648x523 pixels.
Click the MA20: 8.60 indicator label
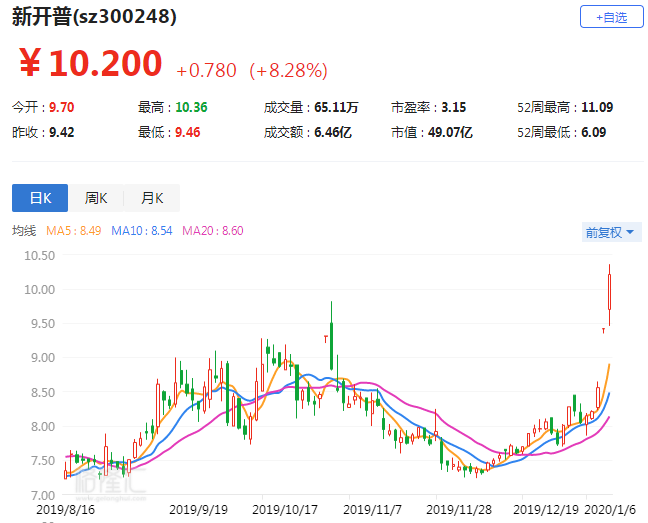(213, 231)
